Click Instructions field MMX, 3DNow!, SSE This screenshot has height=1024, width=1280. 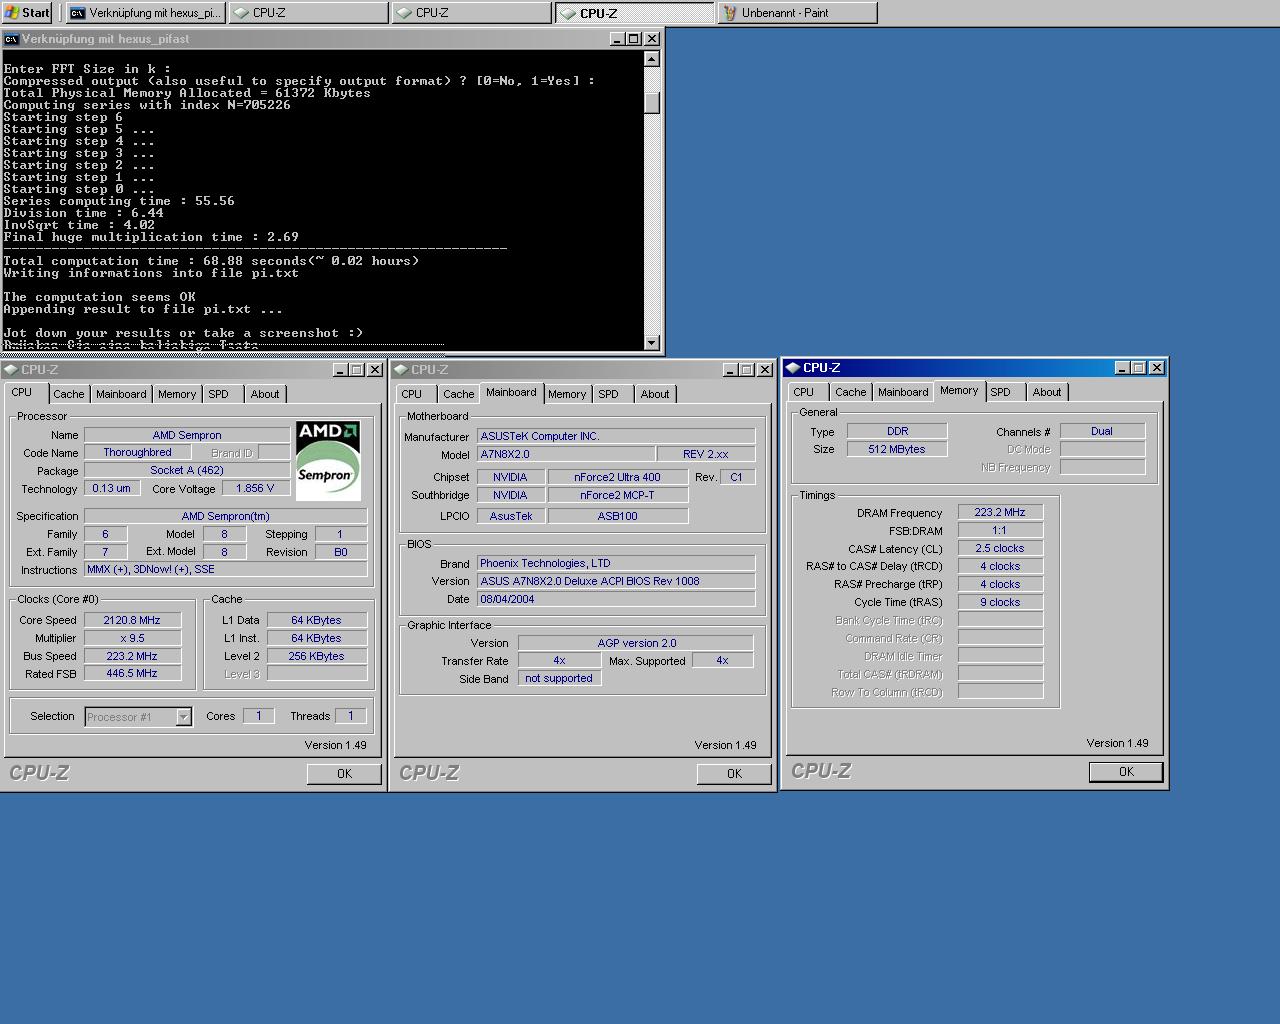pyautogui.click(x=226, y=570)
